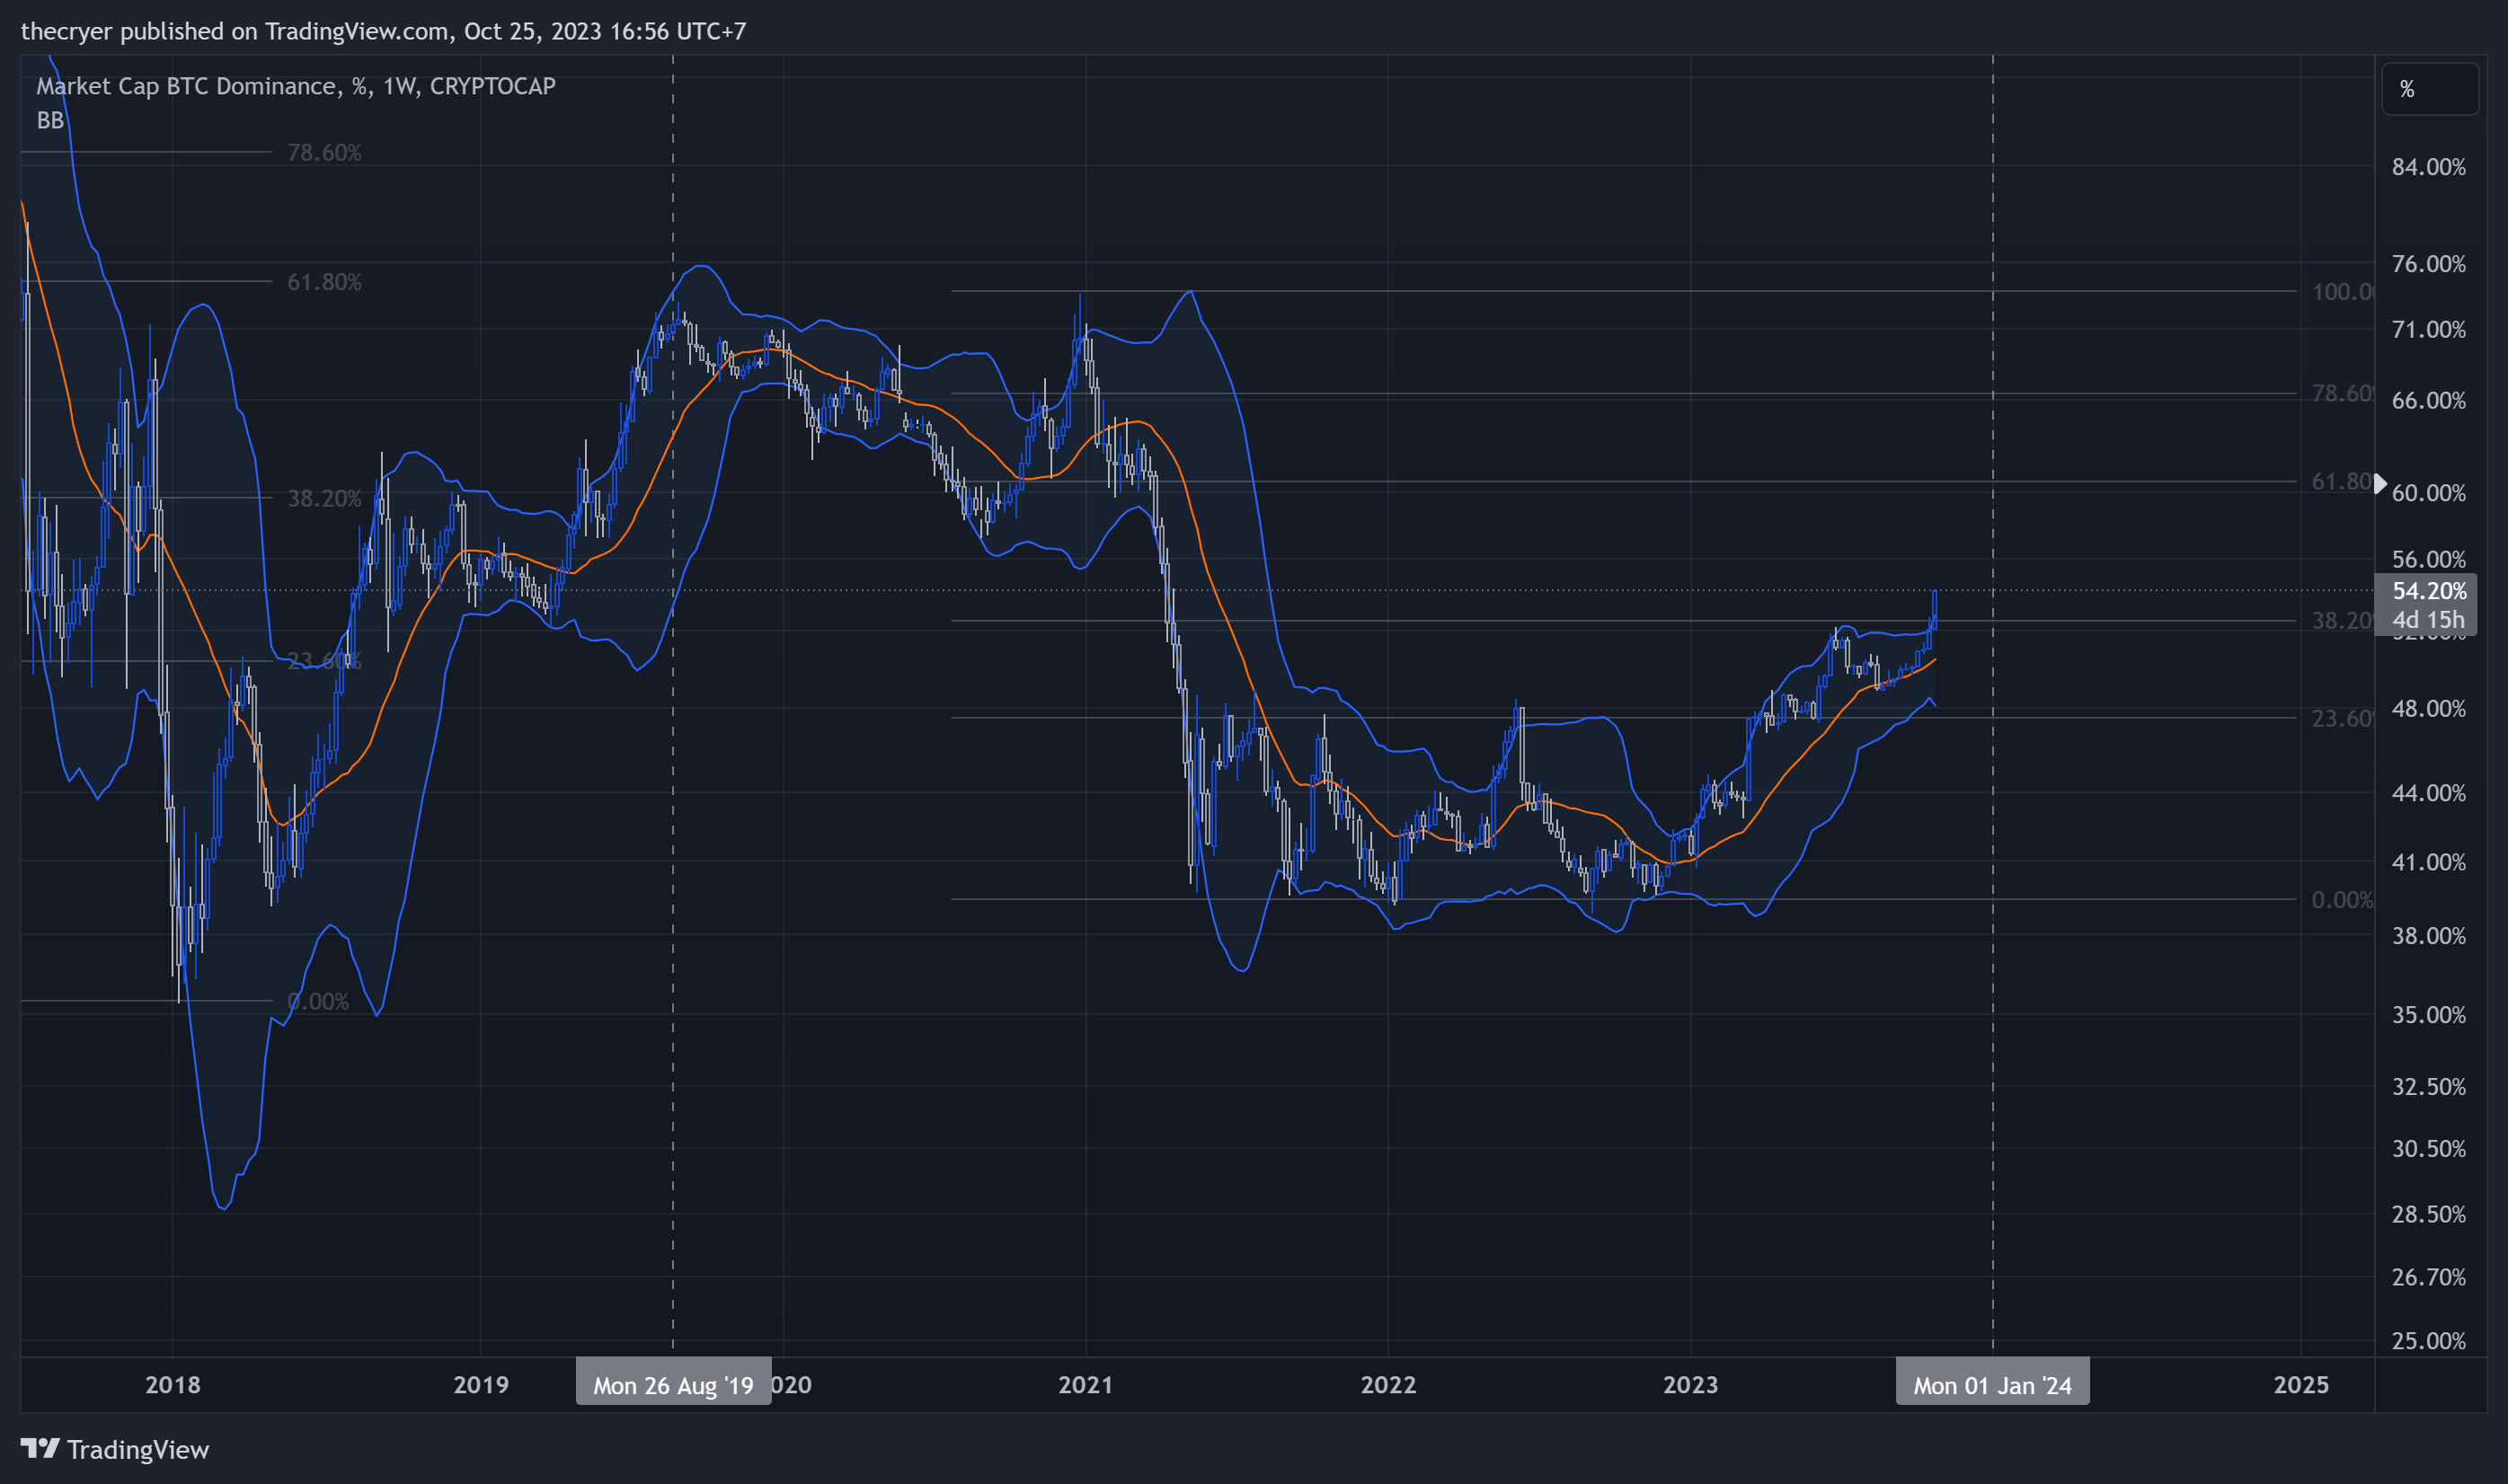Click the 2021 label on time axis
This screenshot has height=1484, width=2508.
[x=1086, y=1385]
